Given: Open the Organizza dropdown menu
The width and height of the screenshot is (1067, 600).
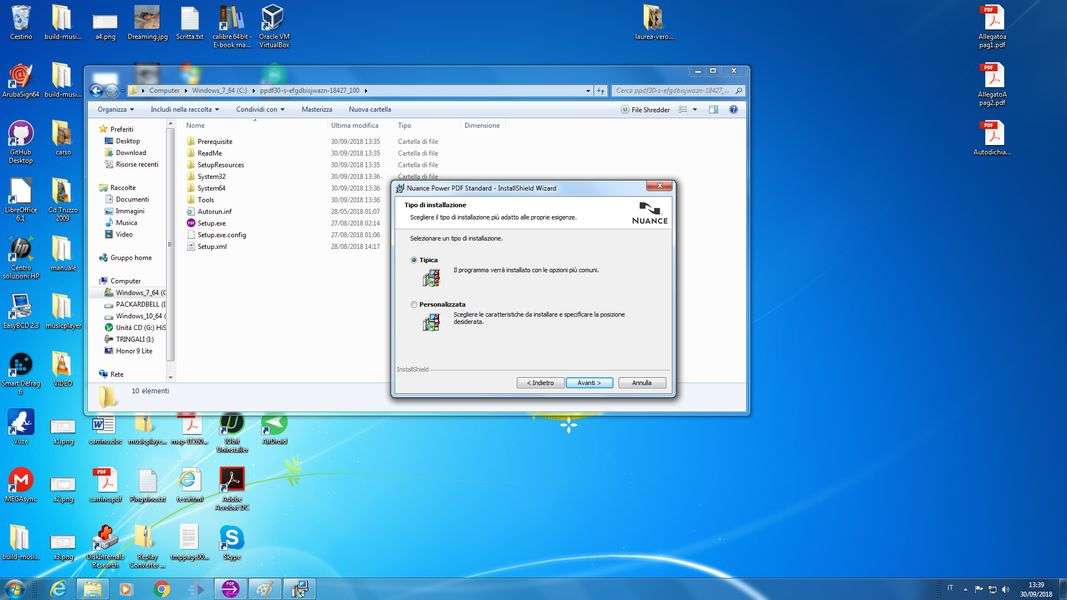Looking at the screenshot, I should [x=115, y=109].
